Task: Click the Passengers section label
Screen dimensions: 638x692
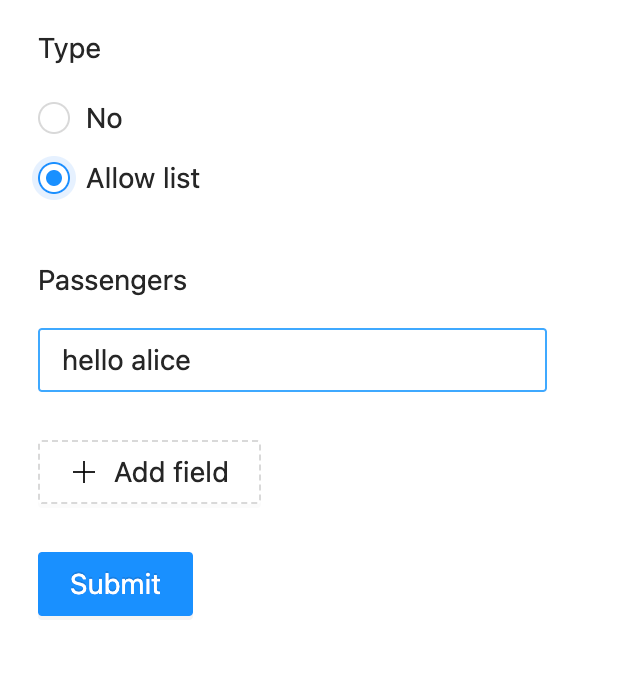Action: pos(113,281)
